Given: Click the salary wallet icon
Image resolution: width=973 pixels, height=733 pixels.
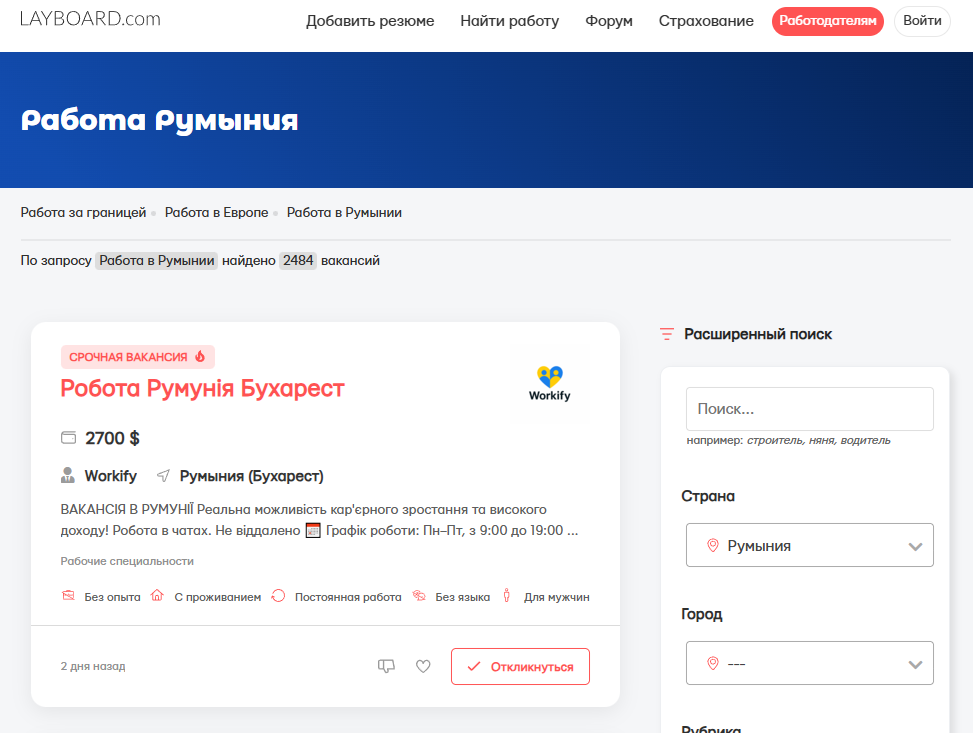Looking at the screenshot, I should (x=68, y=438).
